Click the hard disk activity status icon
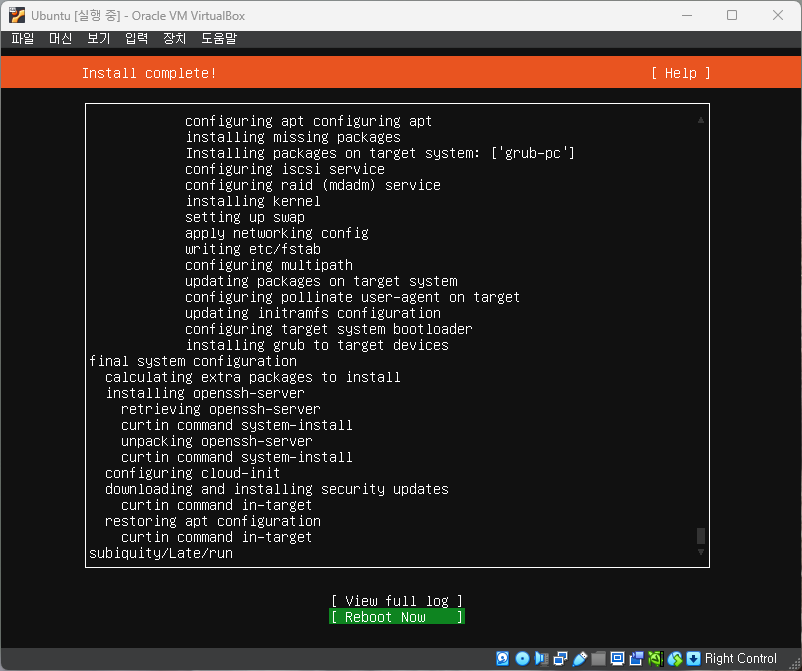 (x=503, y=658)
